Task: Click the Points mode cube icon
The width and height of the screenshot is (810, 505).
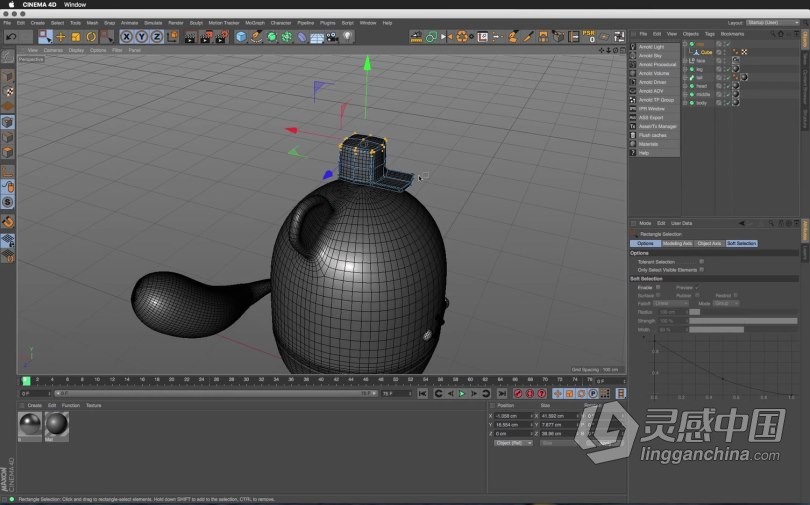Action: (x=8, y=122)
